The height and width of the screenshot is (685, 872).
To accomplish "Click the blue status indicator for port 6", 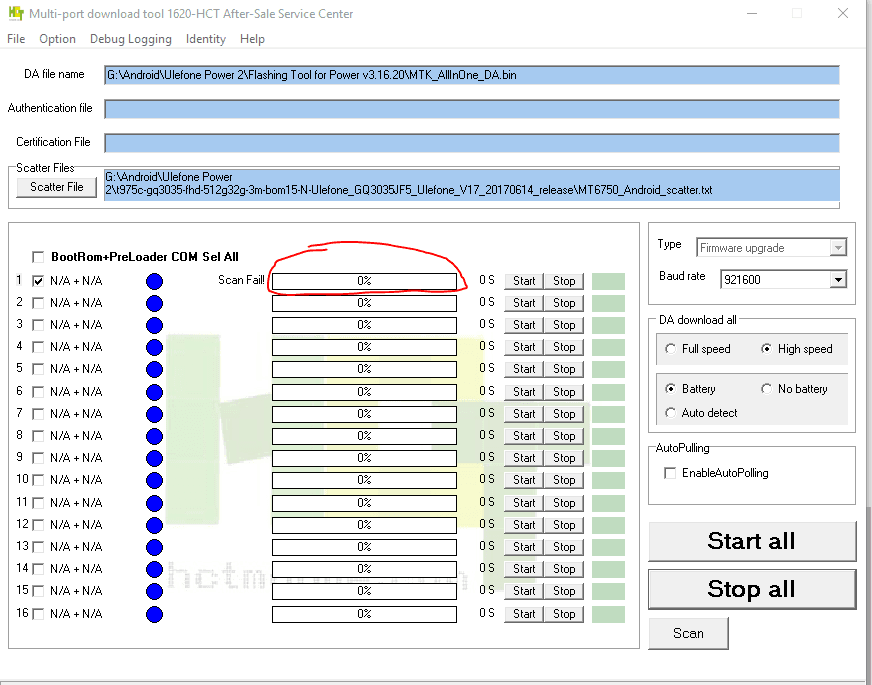I will point(154,392).
